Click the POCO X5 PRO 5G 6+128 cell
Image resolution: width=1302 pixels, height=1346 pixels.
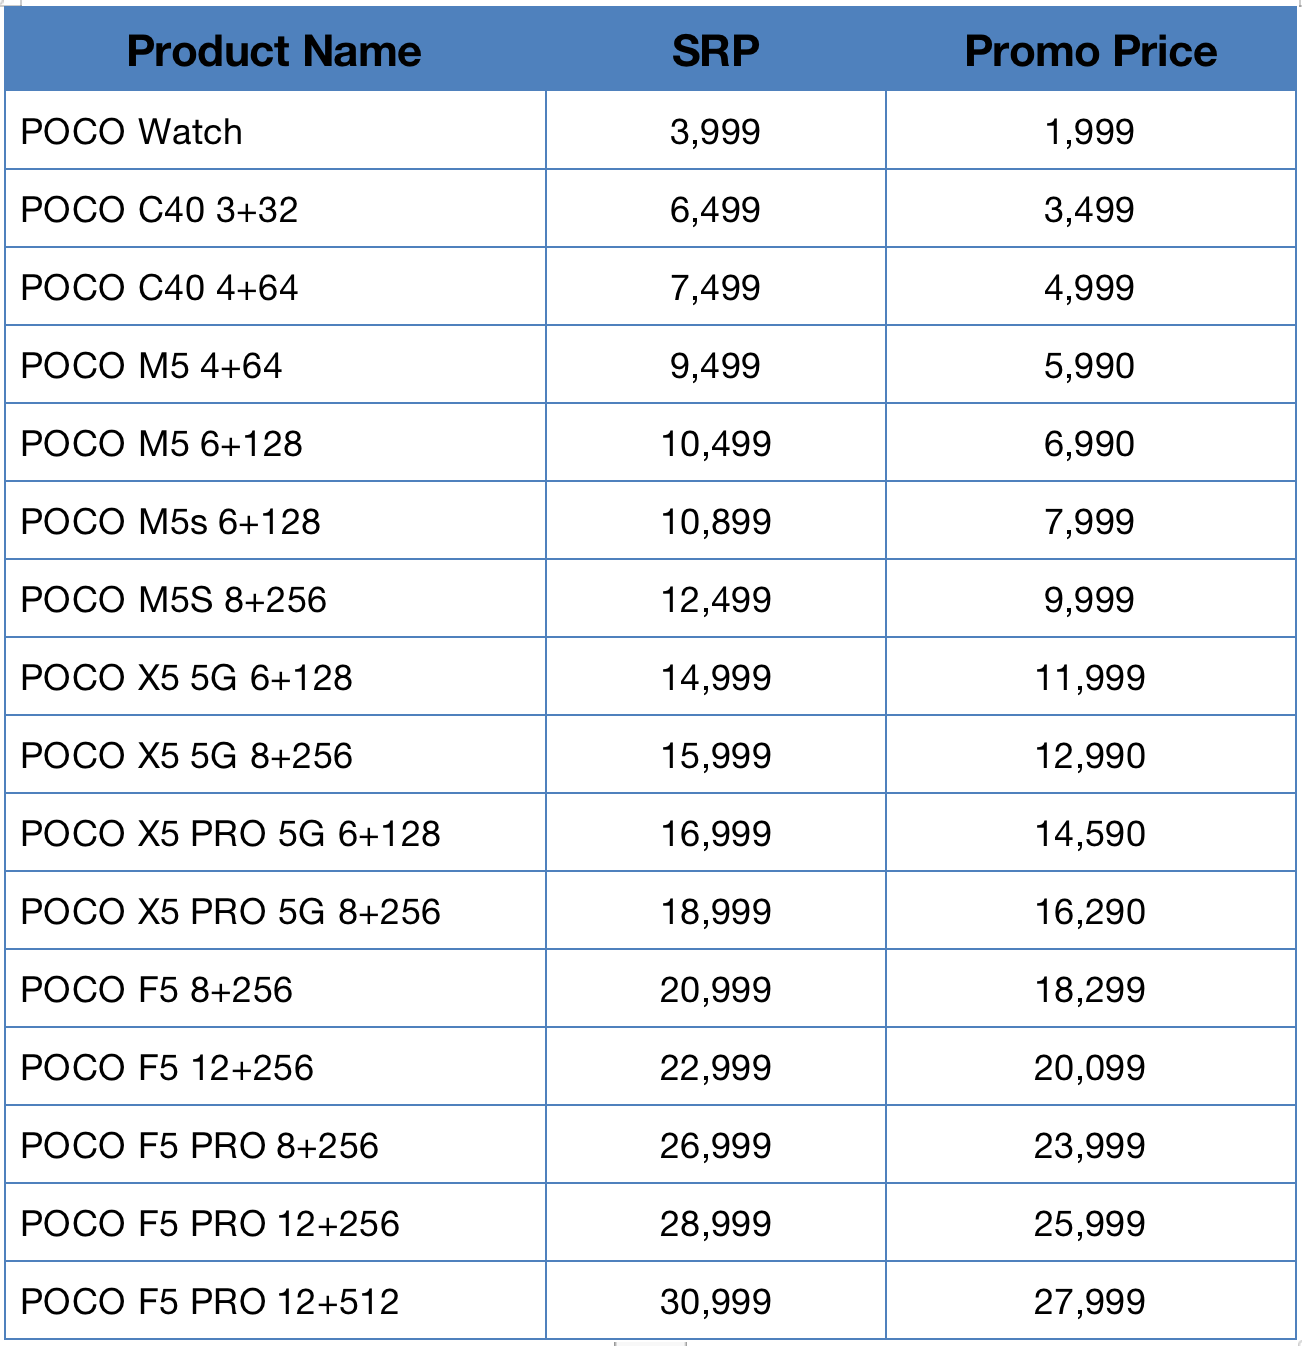(275, 833)
